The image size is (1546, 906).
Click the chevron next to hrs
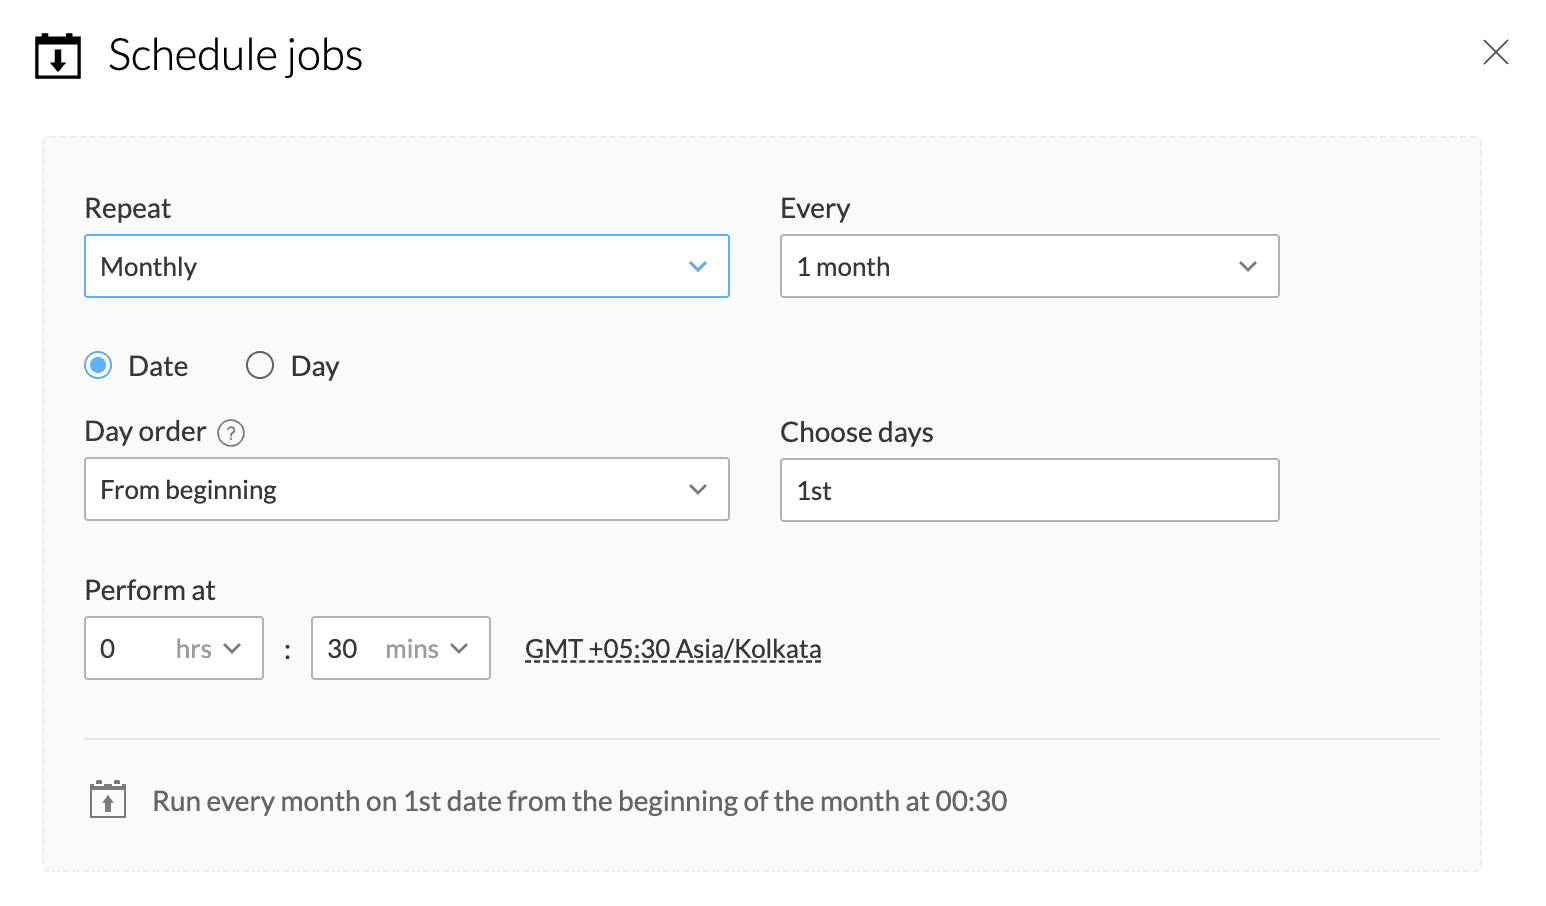233,648
